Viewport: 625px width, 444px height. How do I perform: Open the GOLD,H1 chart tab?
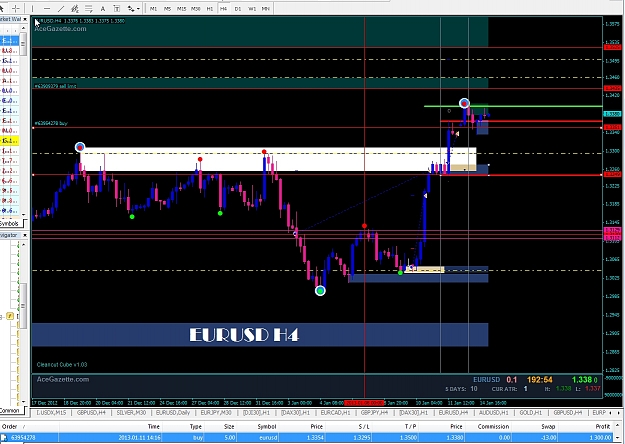[x=531, y=413]
